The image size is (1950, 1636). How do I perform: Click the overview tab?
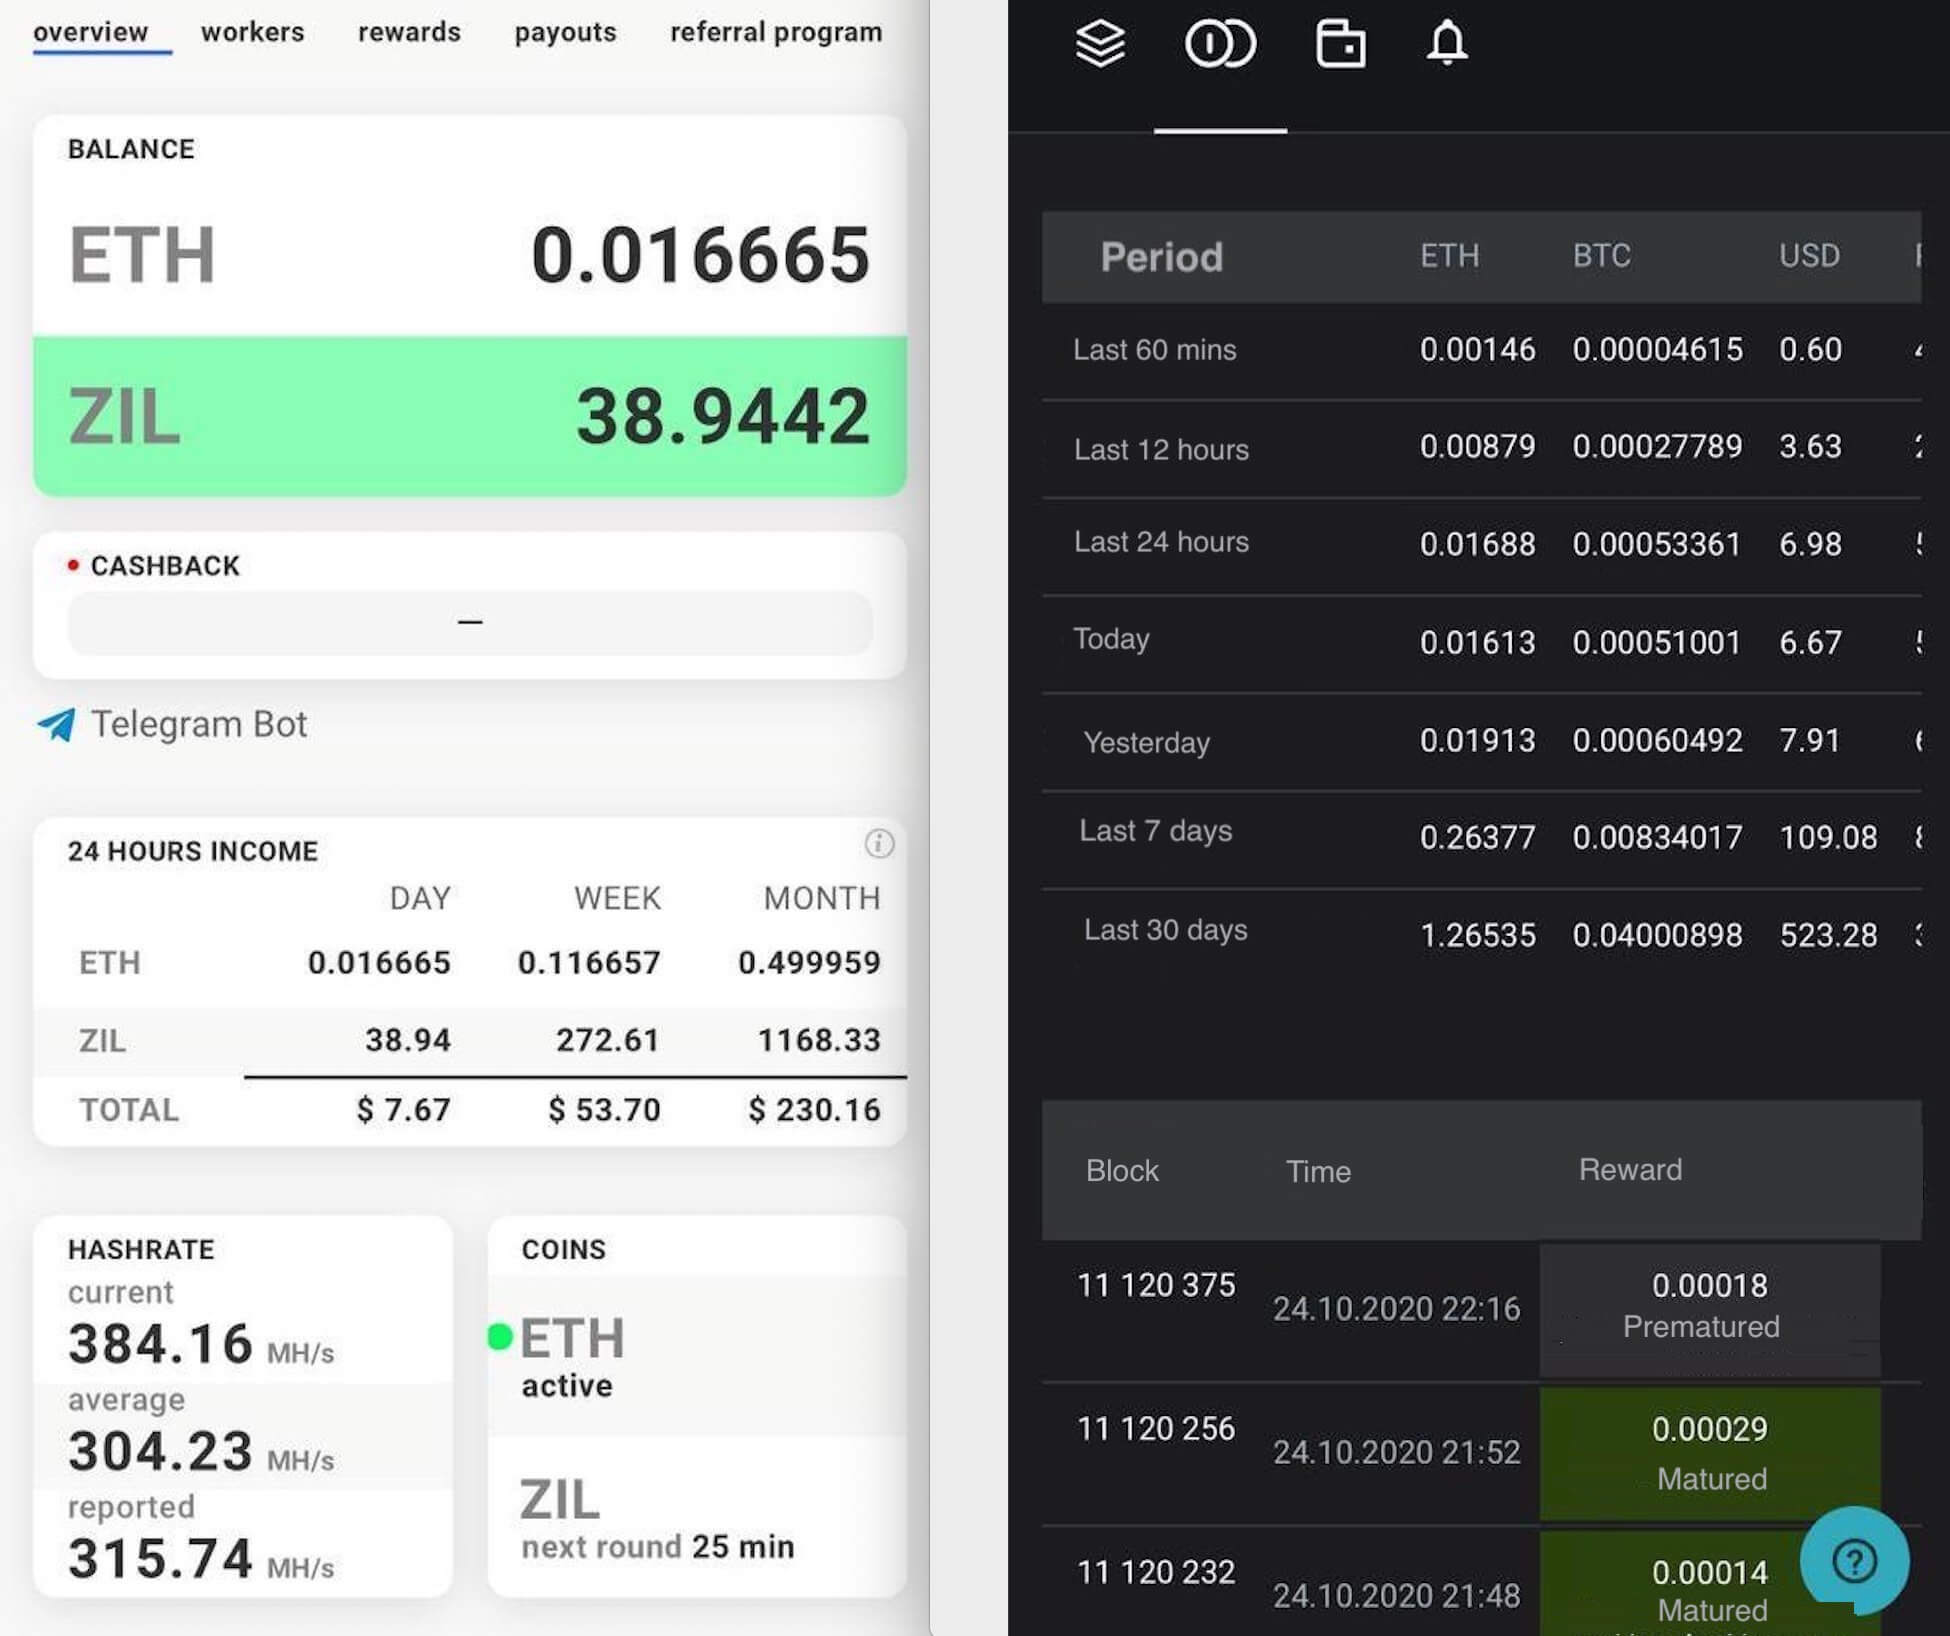tap(91, 29)
